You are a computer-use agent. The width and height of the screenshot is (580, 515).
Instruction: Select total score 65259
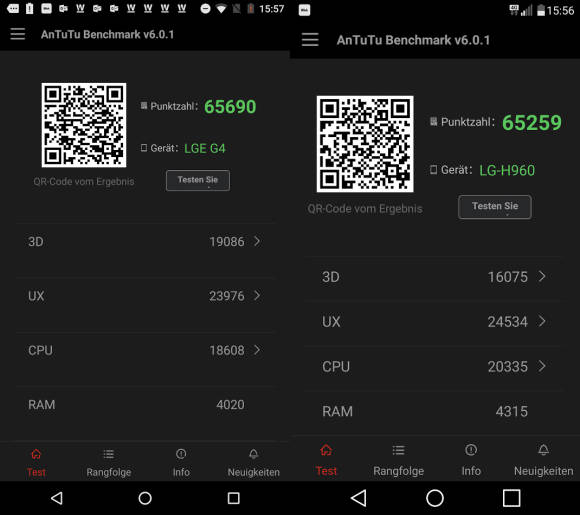[532, 122]
